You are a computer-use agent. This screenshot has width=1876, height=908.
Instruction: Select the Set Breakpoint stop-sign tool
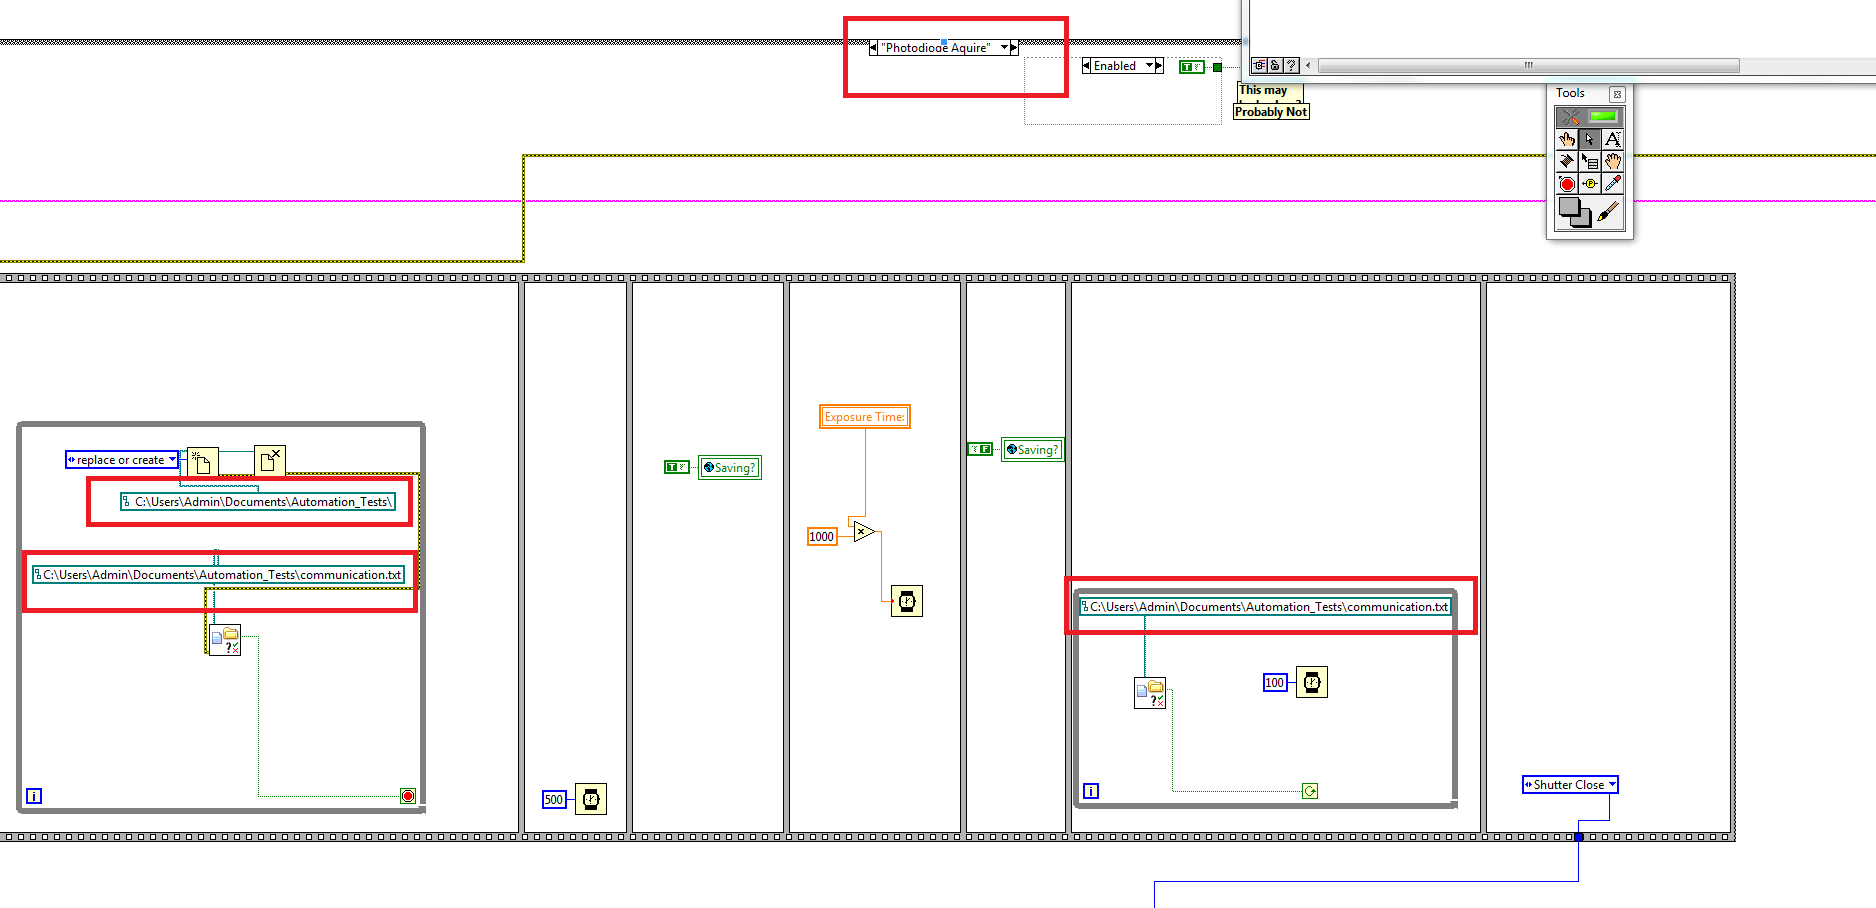(x=1567, y=184)
